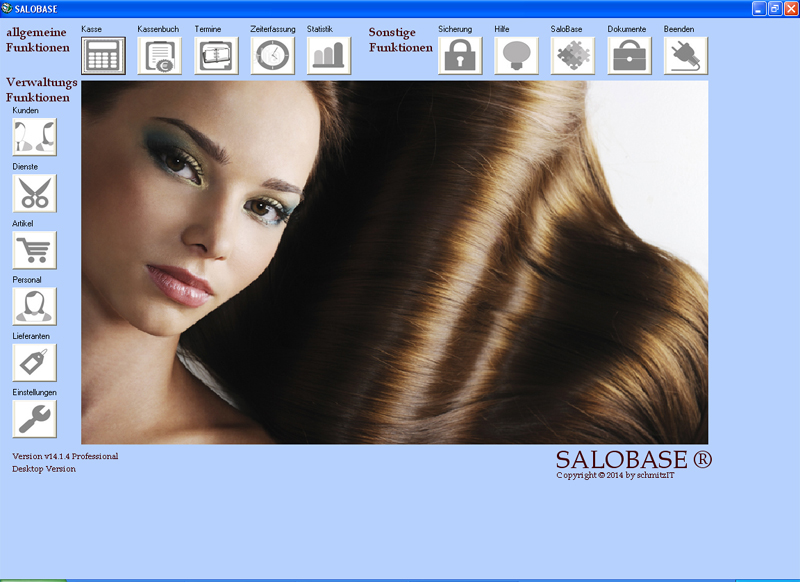Click the 'Desktop Version' text
The height and width of the screenshot is (582, 800).
pos(44,469)
